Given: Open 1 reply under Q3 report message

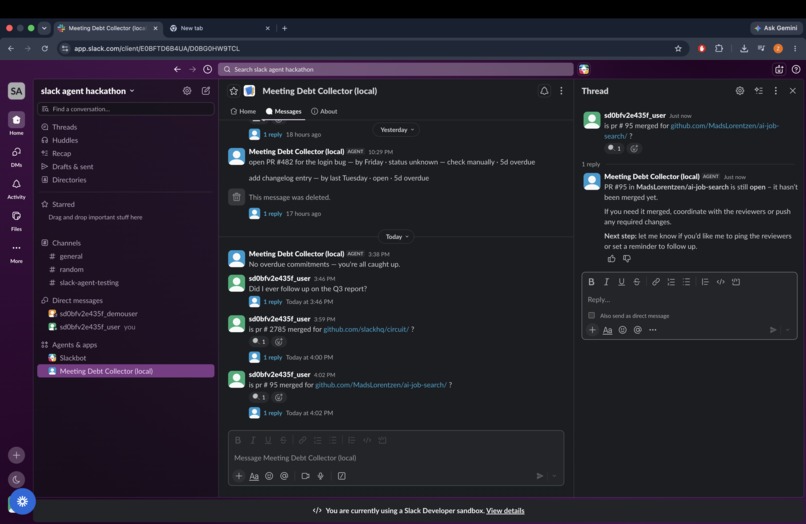Looking at the screenshot, I should point(272,302).
